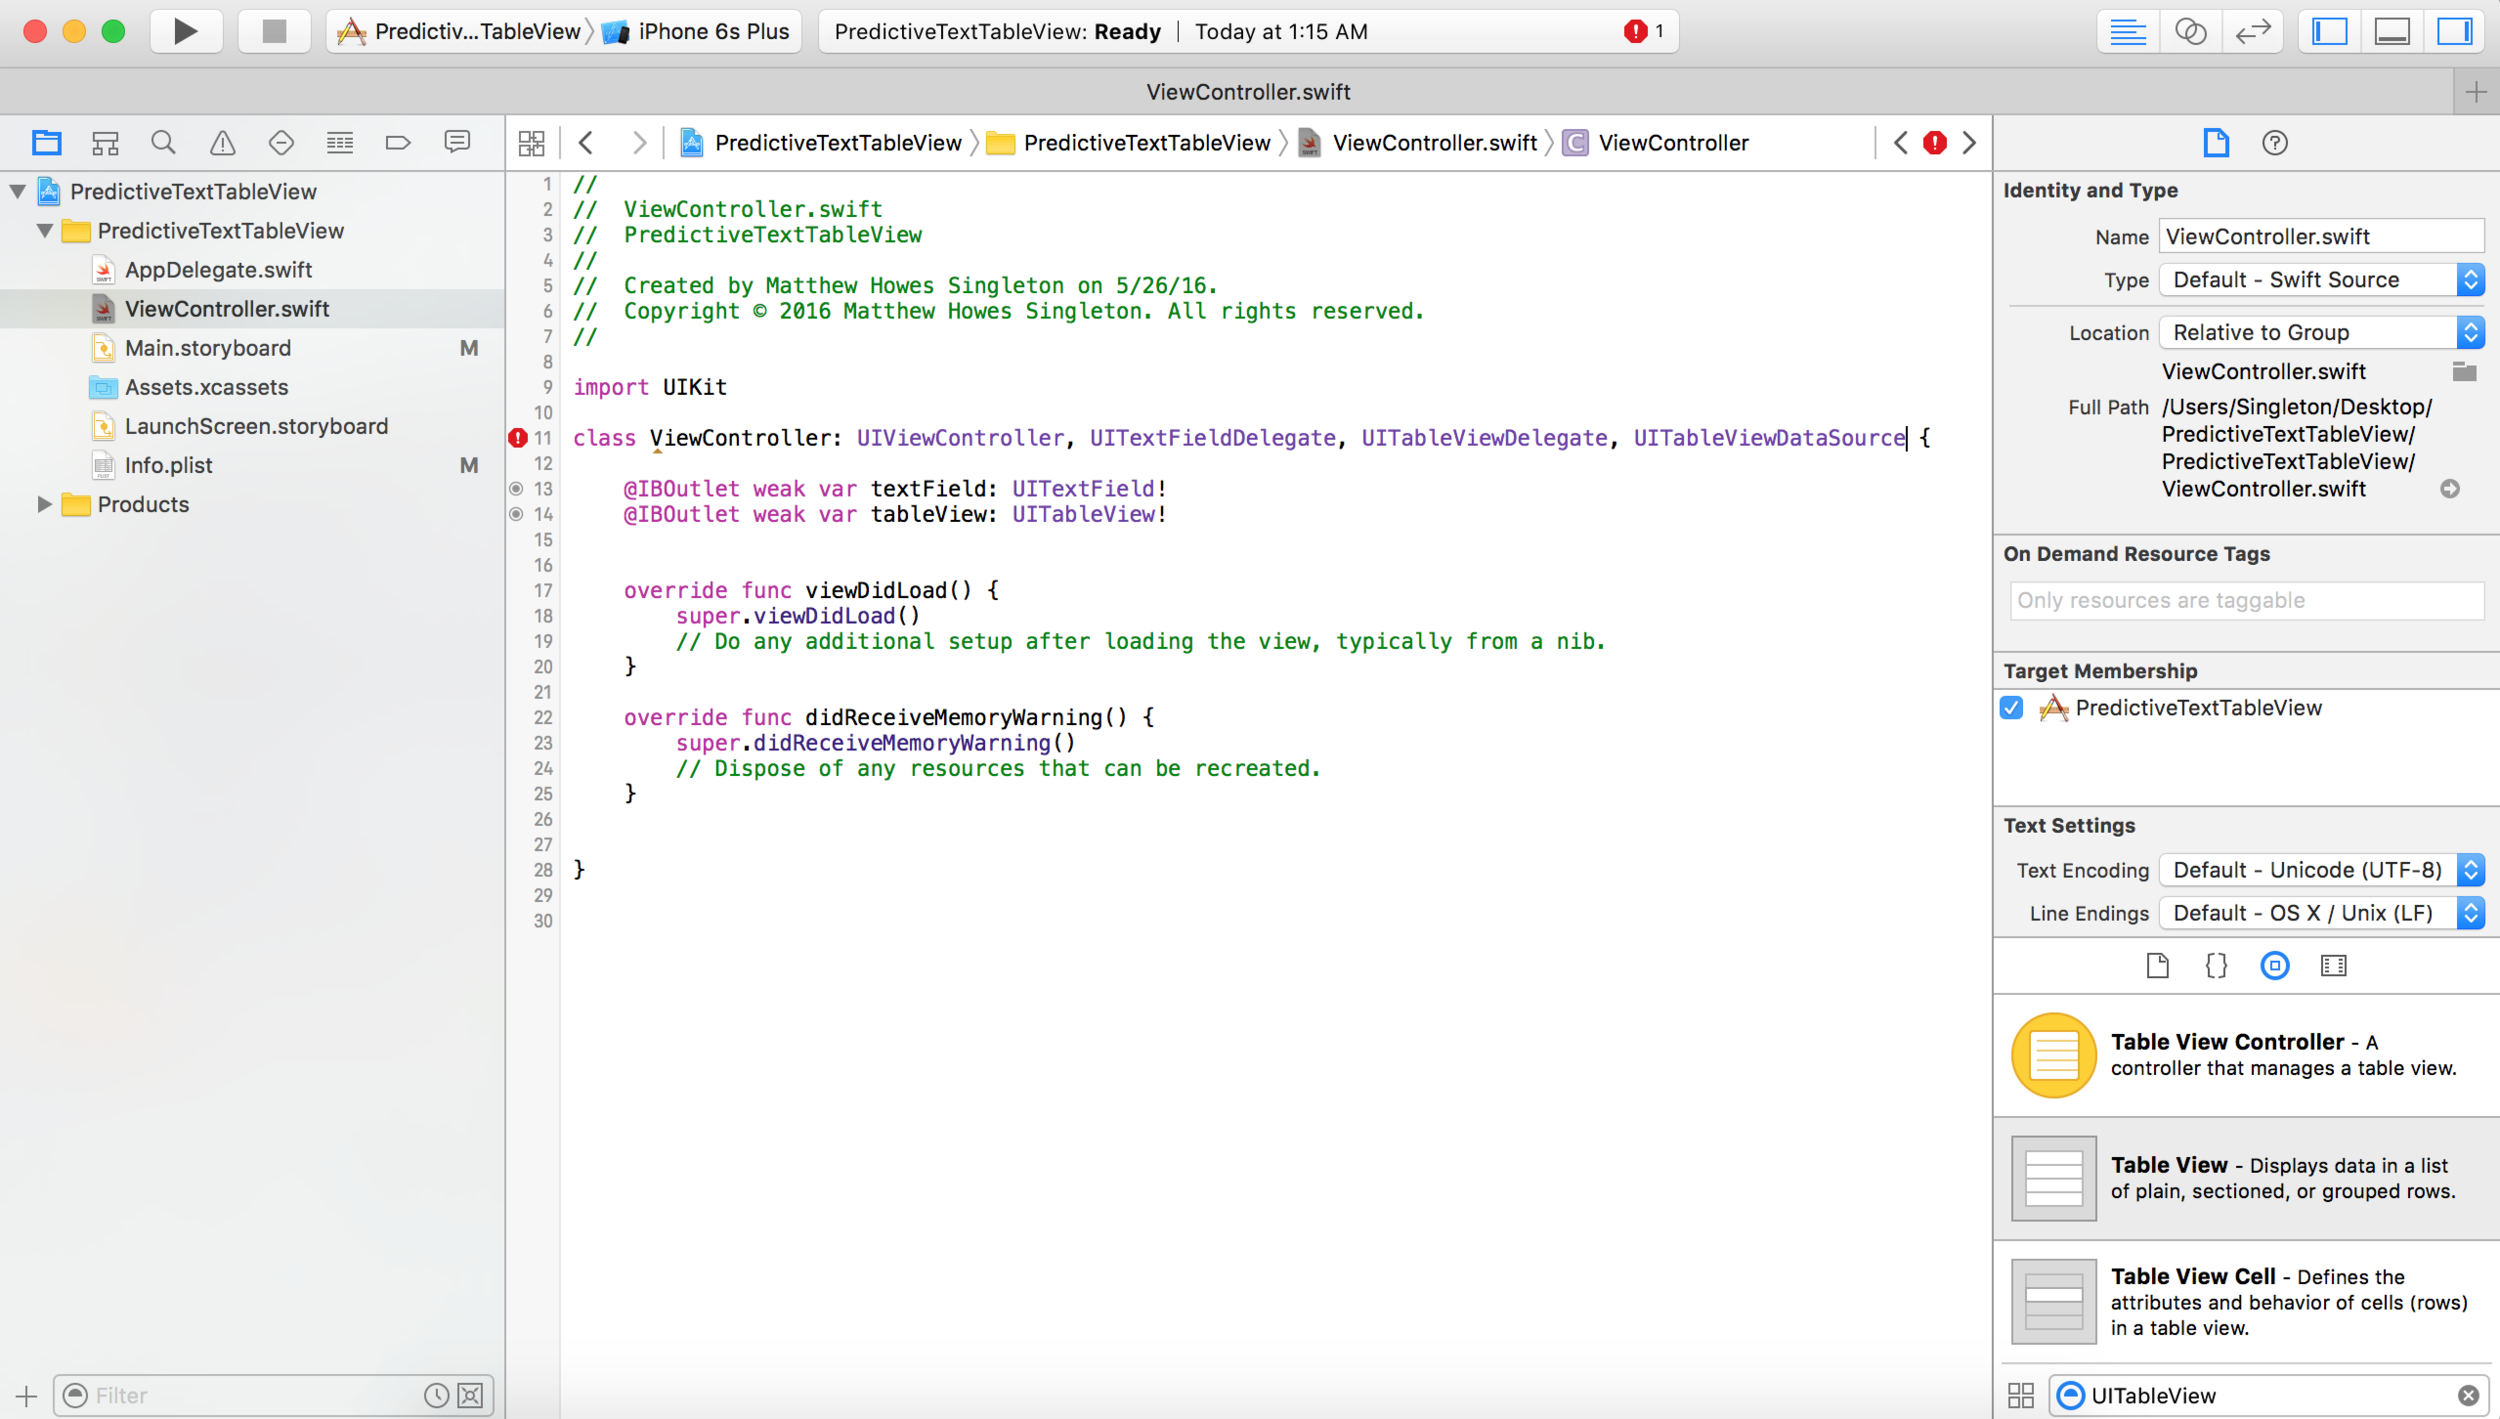The image size is (2500, 1419).
Task: Toggle the Navigator pane
Action: [2329, 31]
